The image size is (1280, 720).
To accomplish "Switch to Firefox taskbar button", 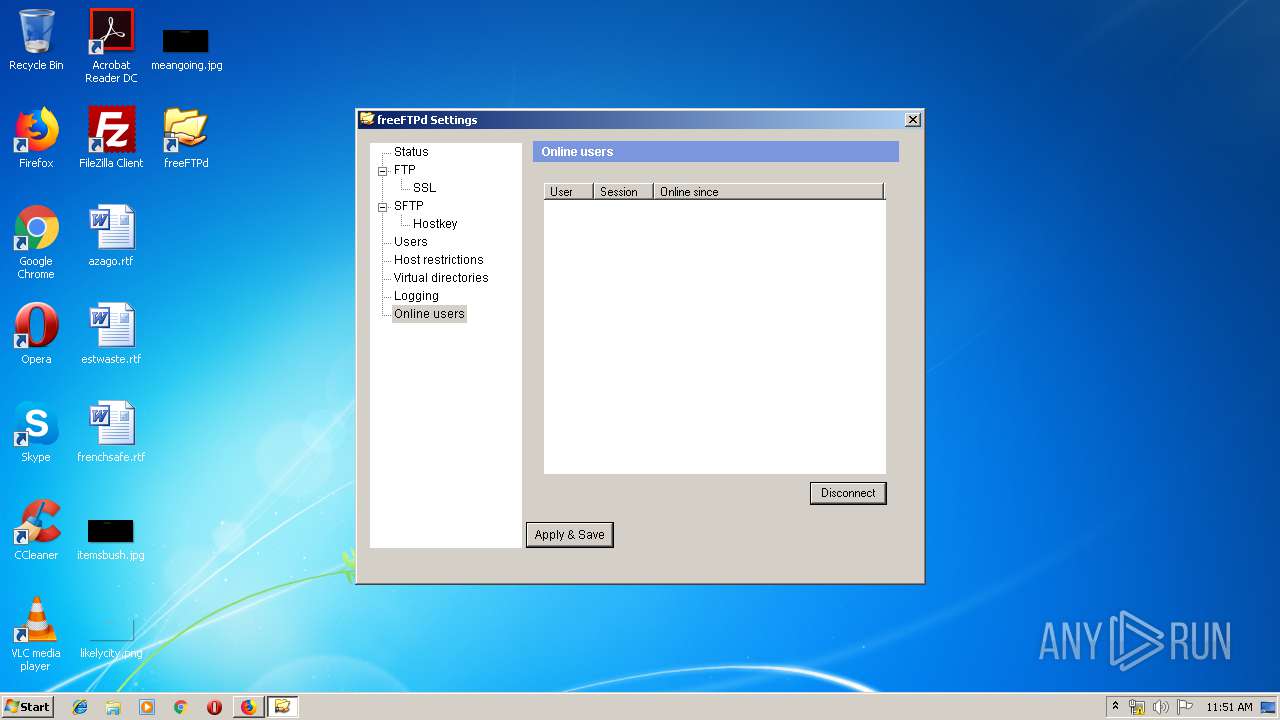I will tap(248, 707).
